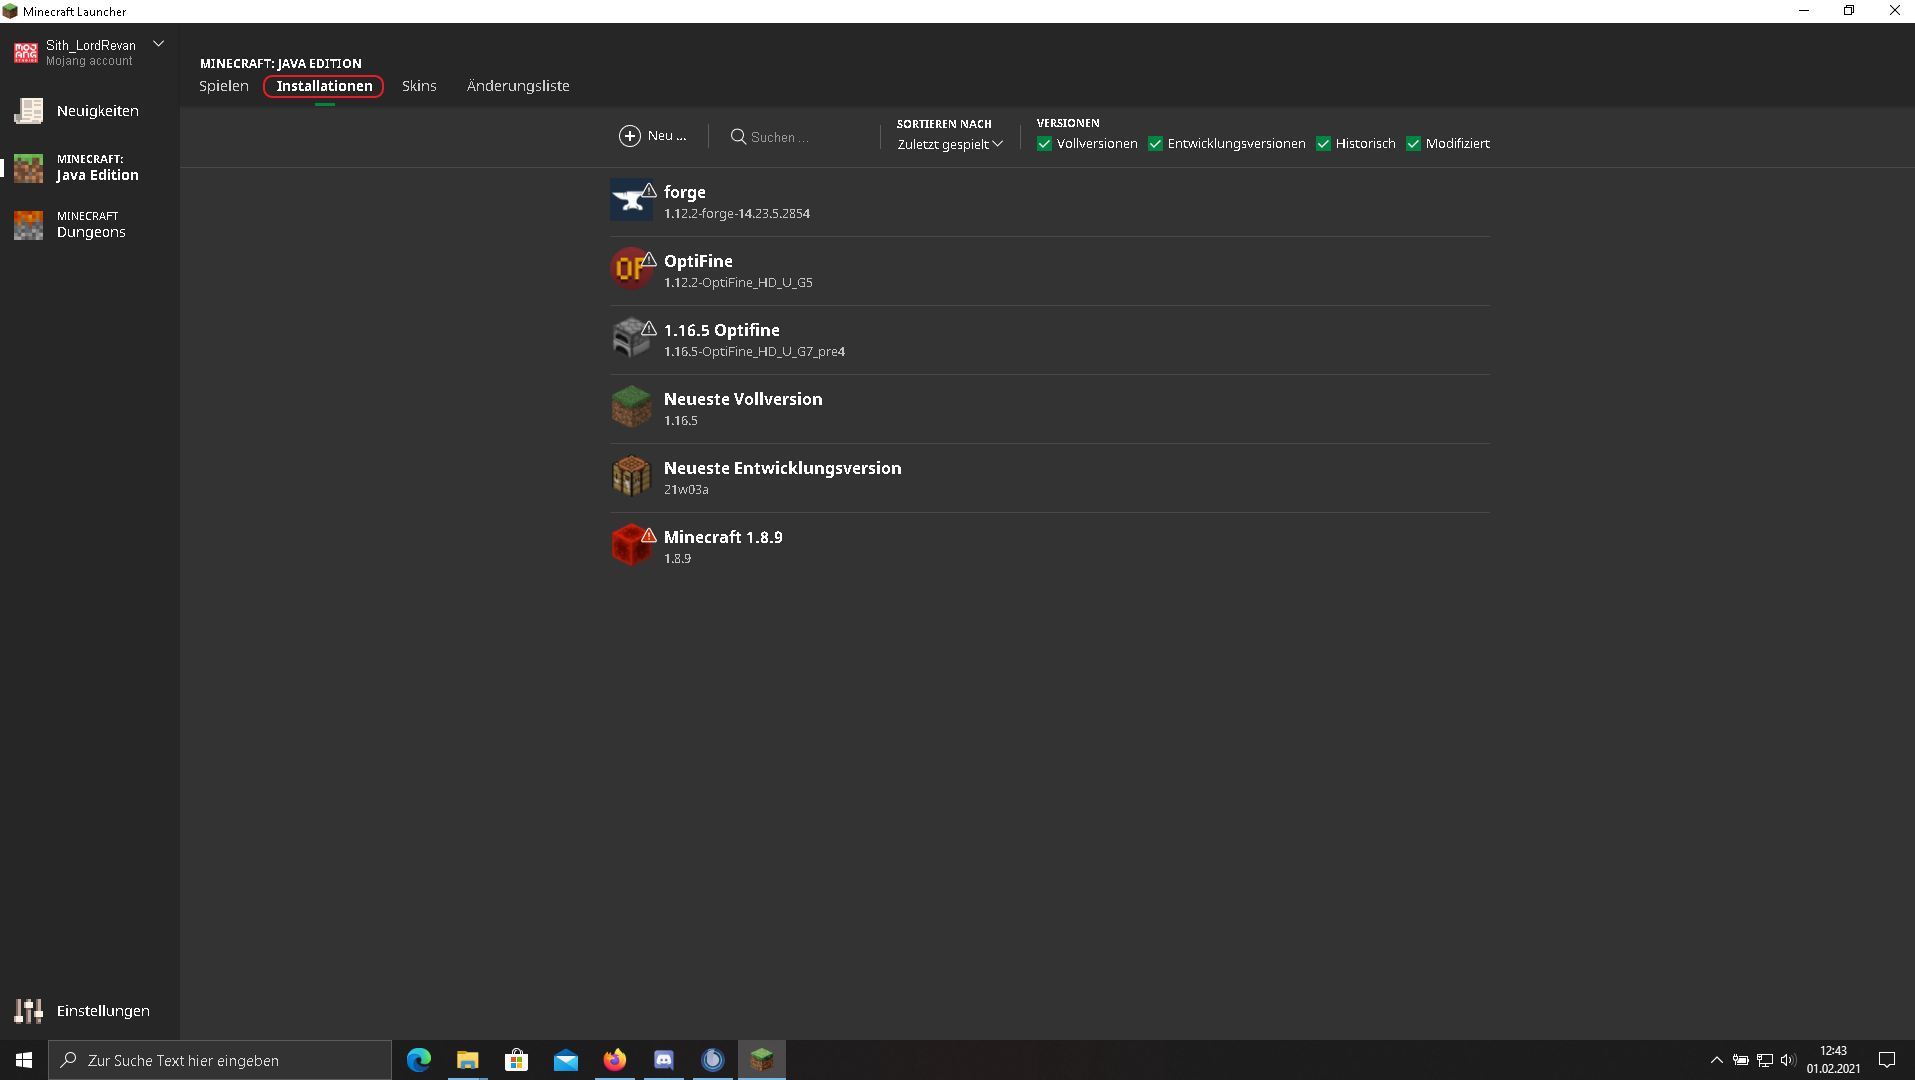Click the grass block icon of Neueste Vollversion
This screenshot has height=1080, width=1915.
click(x=631, y=407)
